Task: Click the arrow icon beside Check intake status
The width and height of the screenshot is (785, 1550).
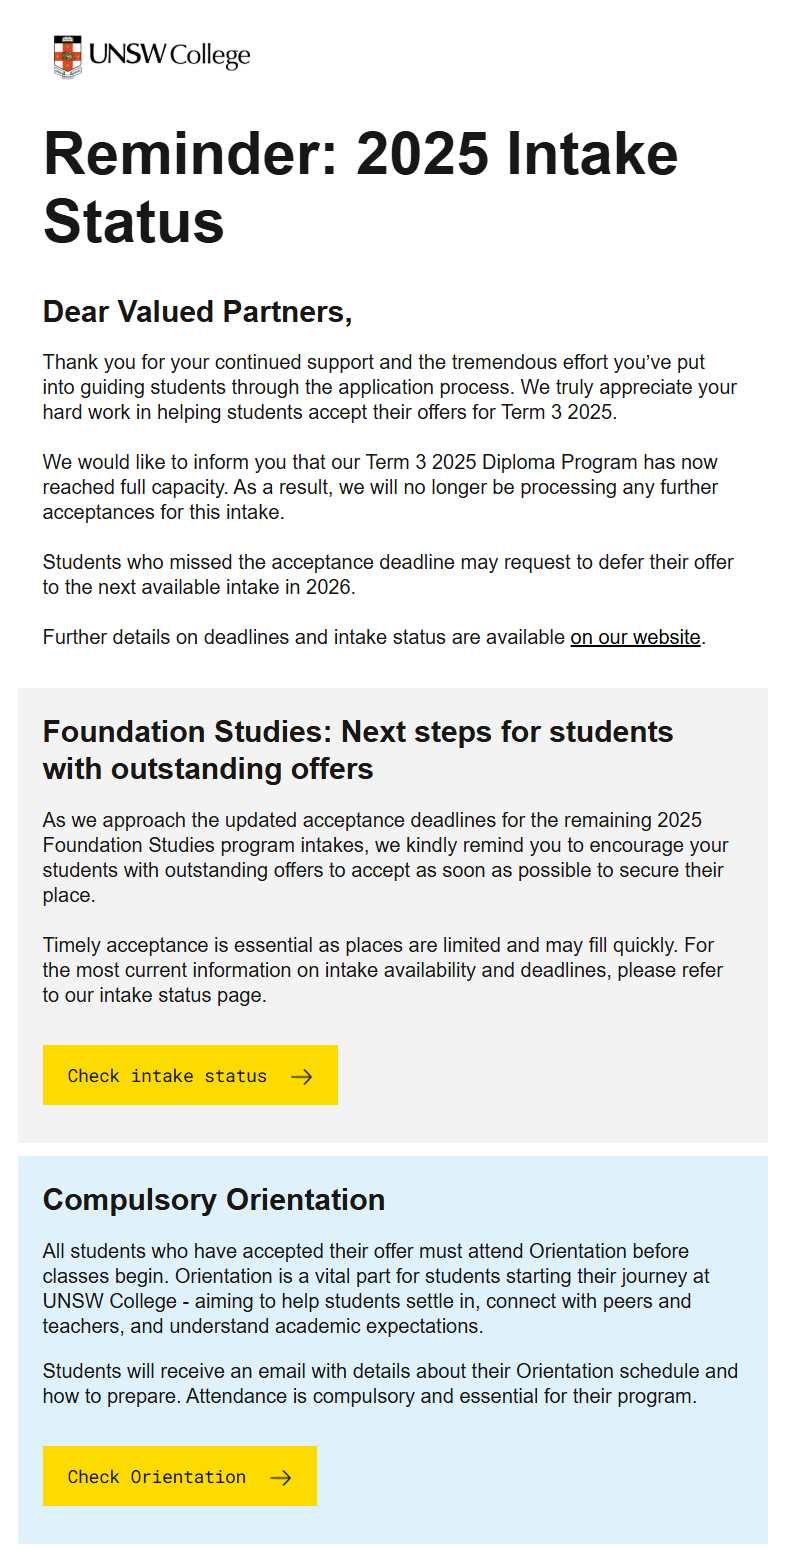Action: [301, 1076]
